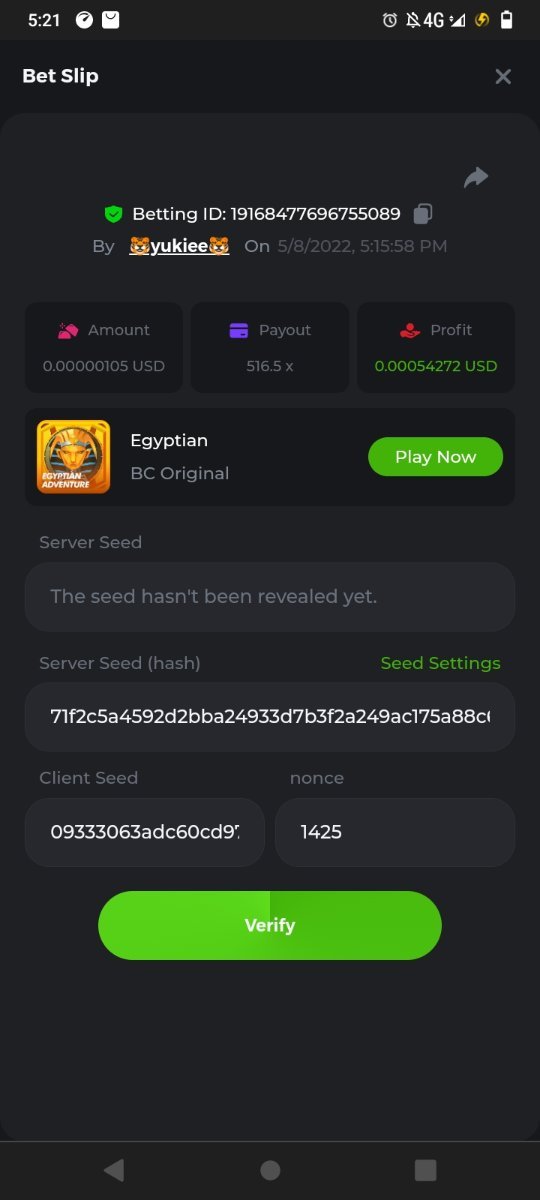This screenshot has height=1200, width=540.
Task: Tap Android recent apps square
Action: point(426,1170)
